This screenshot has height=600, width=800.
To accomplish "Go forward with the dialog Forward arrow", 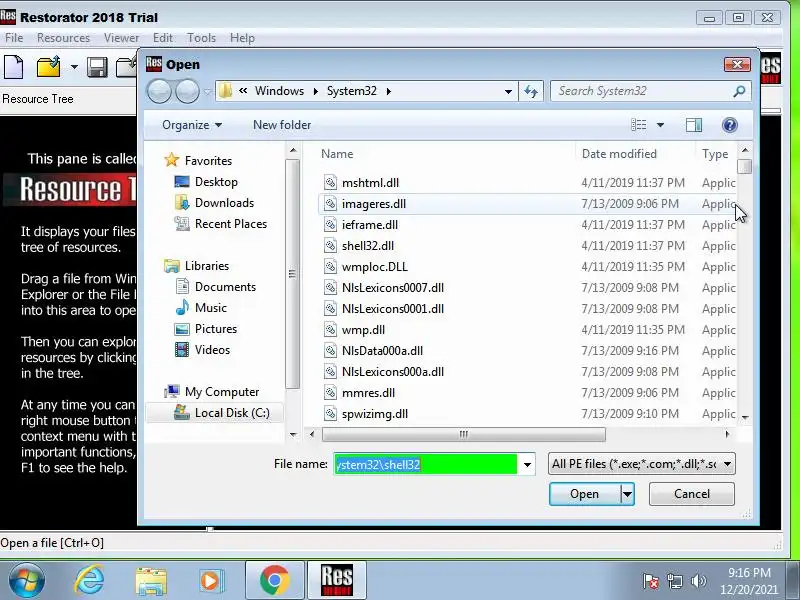I will coord(187,91).
